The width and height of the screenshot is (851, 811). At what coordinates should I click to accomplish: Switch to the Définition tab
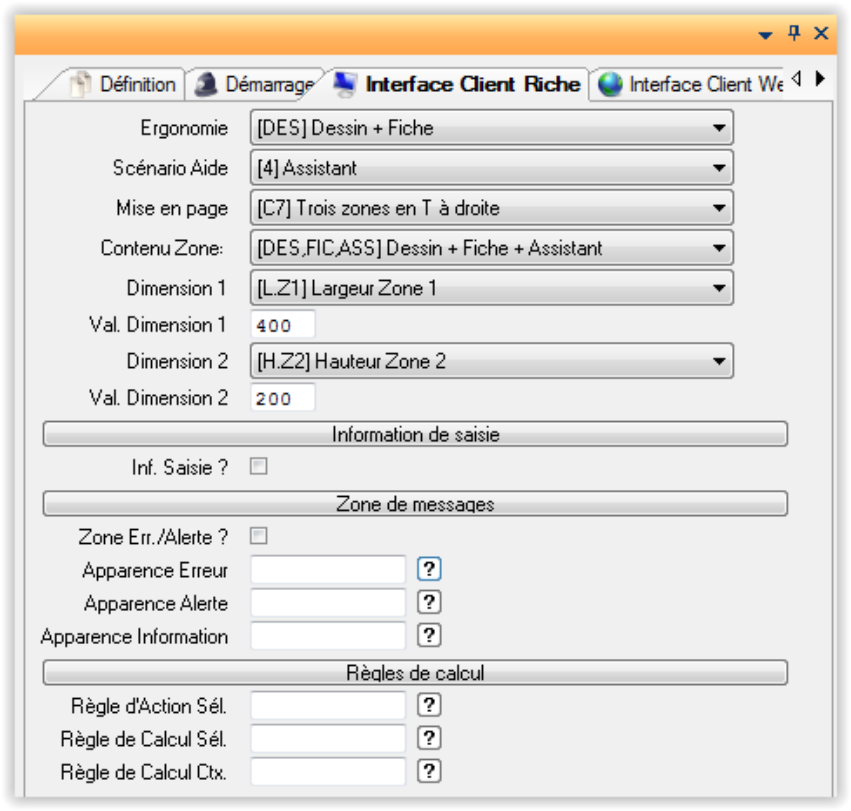[124, 85]
